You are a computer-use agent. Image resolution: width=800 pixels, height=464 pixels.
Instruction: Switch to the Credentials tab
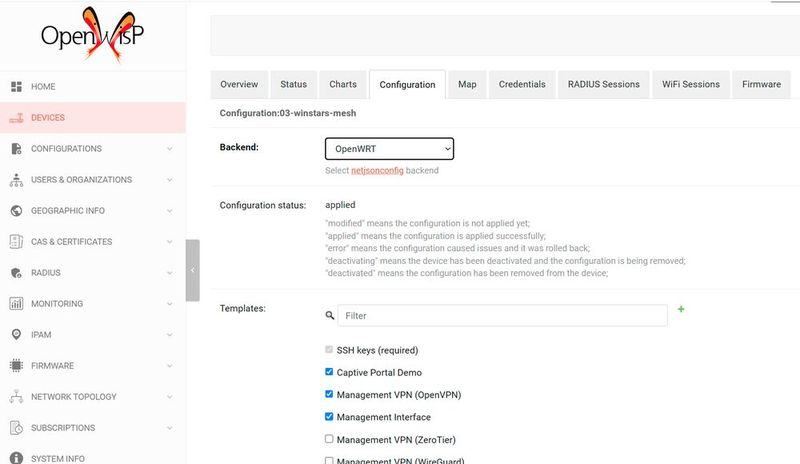522,85
